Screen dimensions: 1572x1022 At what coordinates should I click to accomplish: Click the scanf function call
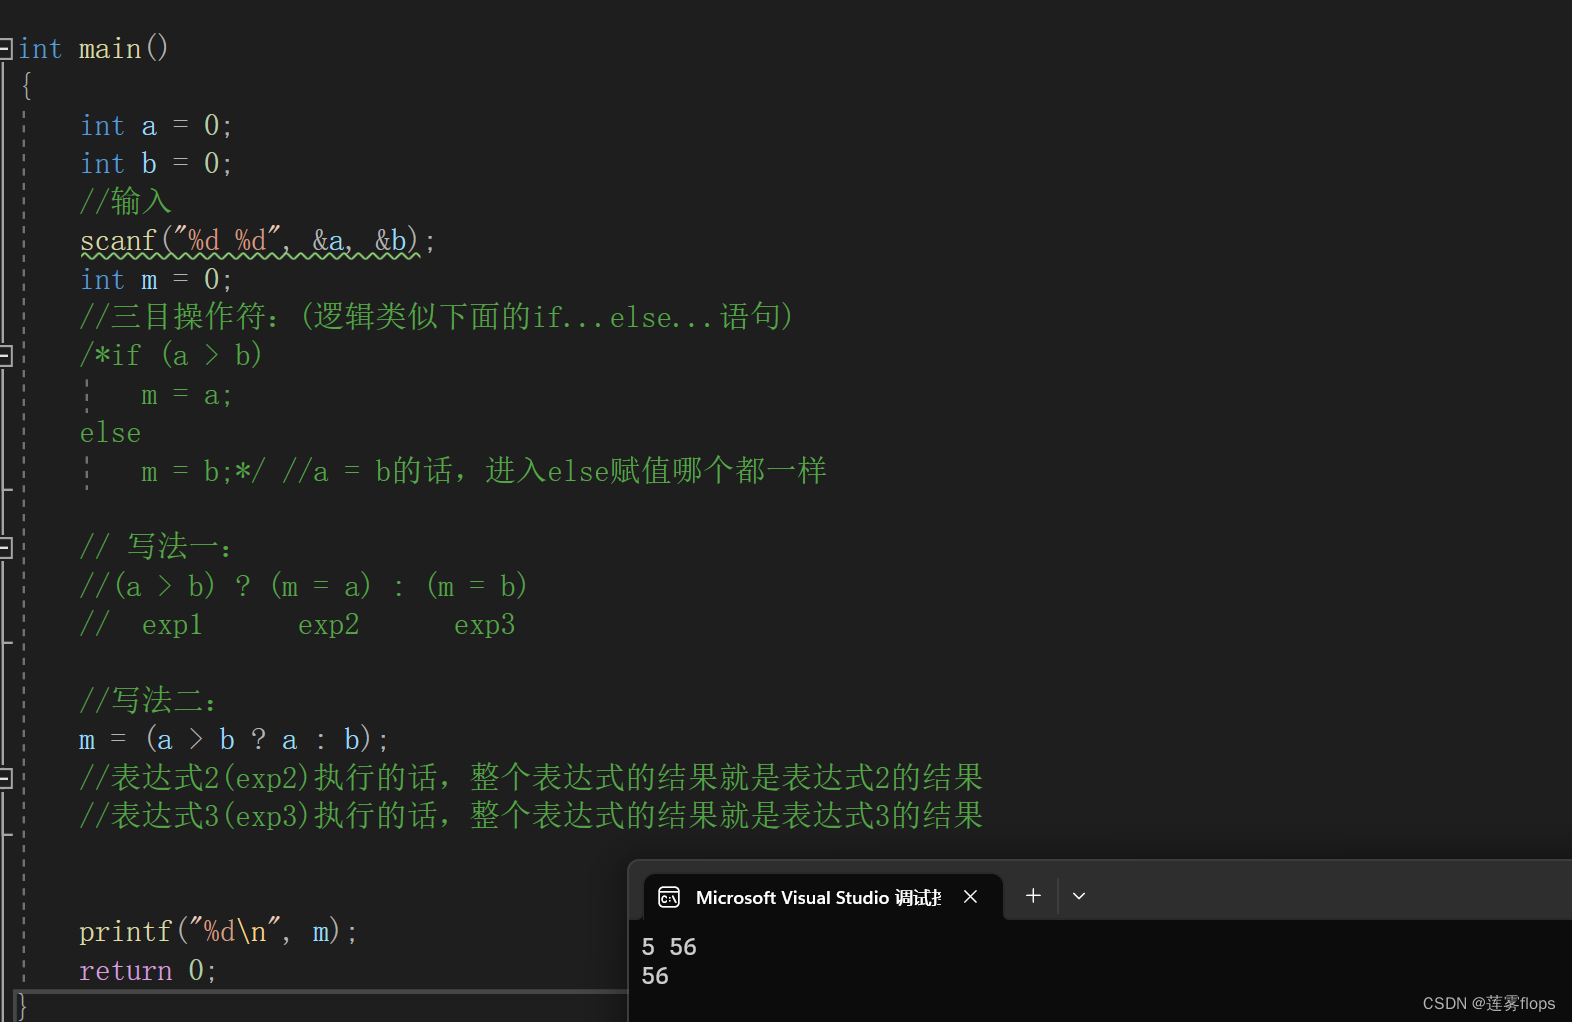click(257, 241)
